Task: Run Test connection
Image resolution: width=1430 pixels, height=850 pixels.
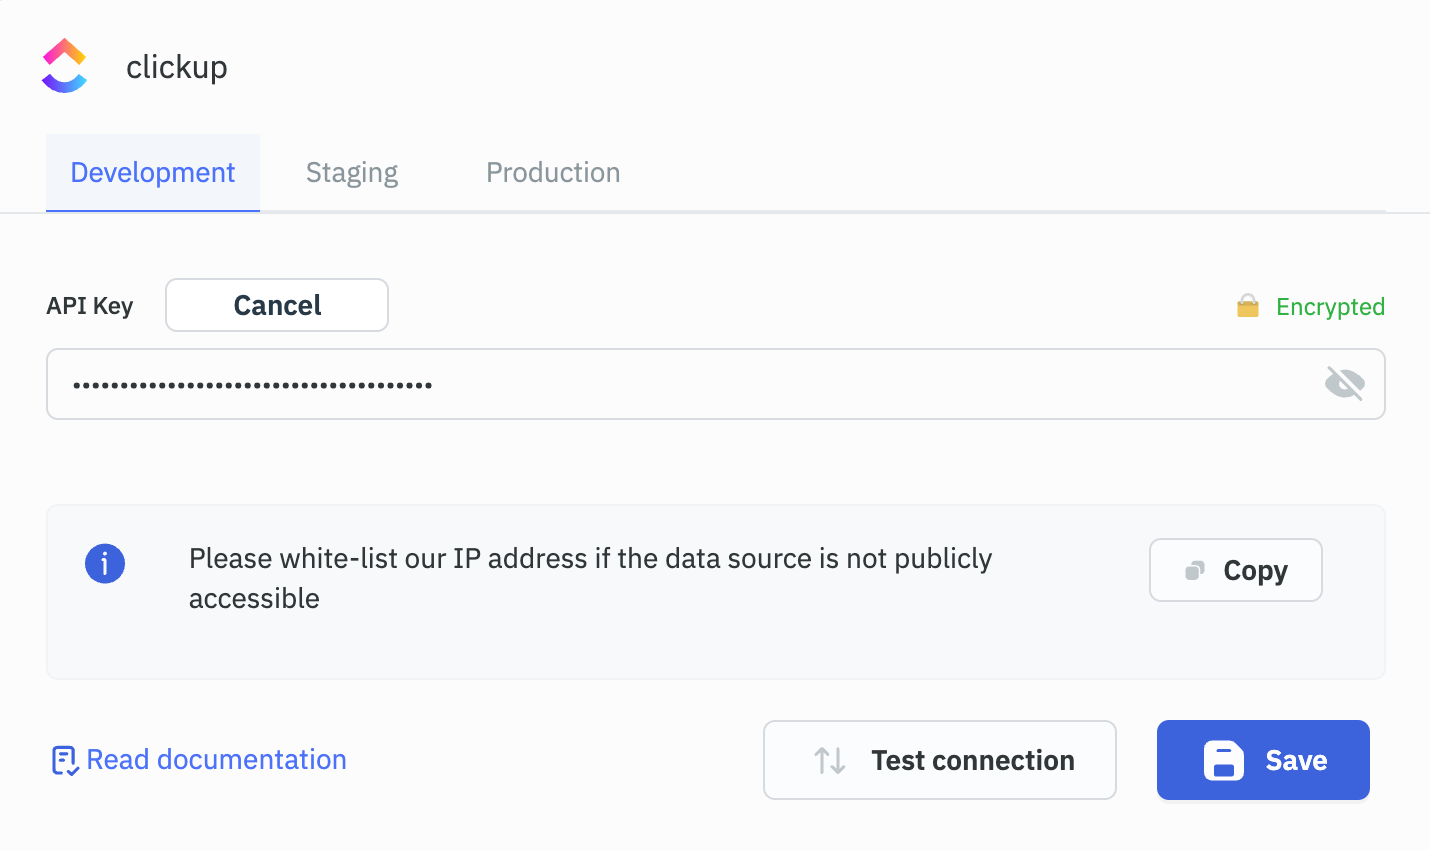Action: tap(939, 760)
